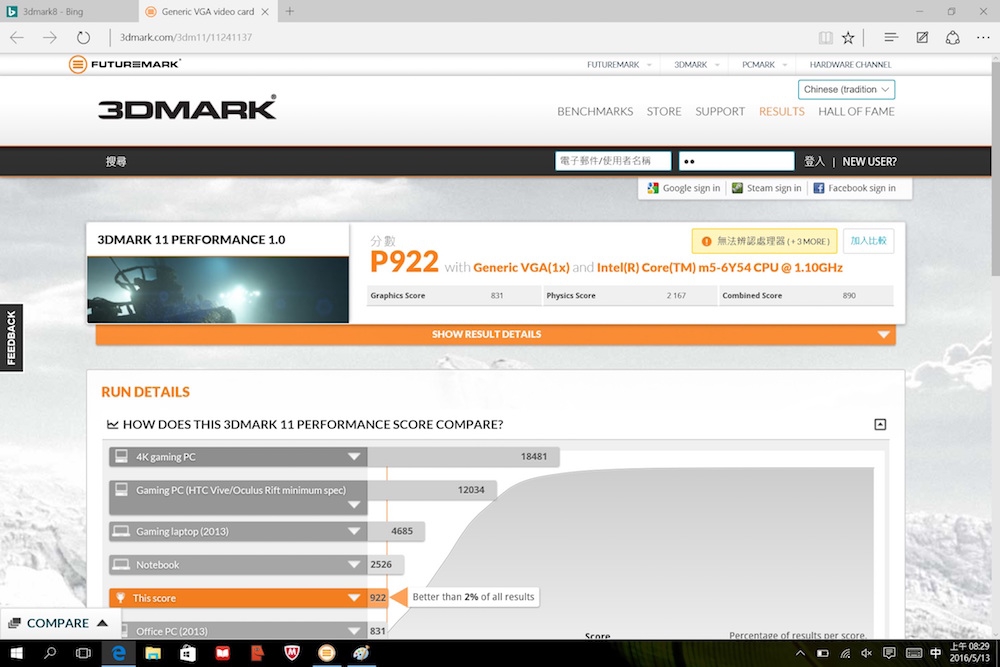Image resolution: width=1000 pixels, height=667 pixels.
Task: Expand Show Result Details bar
Action: pos(495,335)
